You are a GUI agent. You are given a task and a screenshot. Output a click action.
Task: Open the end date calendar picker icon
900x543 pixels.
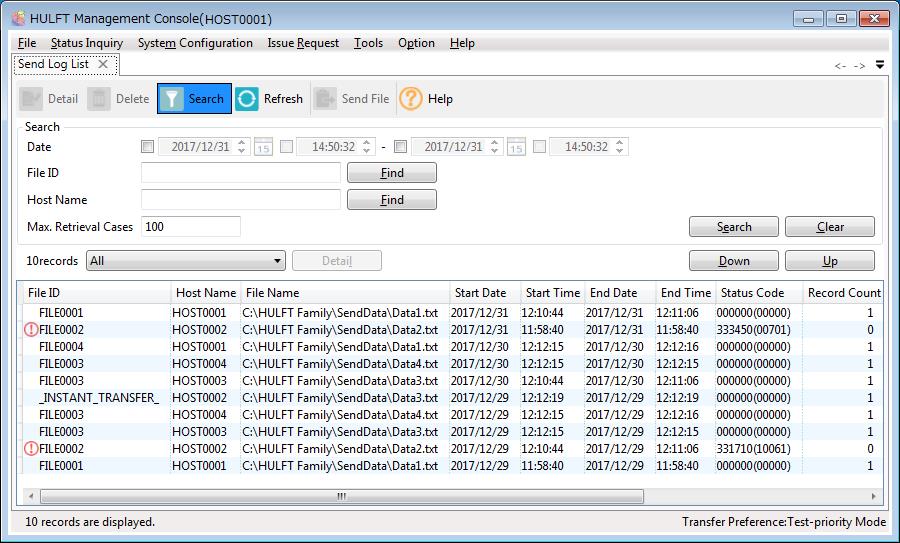point(516,147)
